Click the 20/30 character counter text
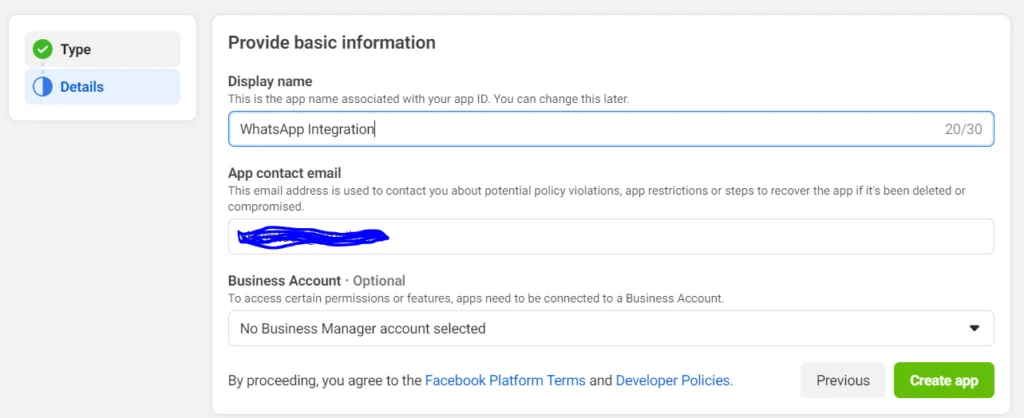The width and height of the screenshot is (1024, 418). (x=963, y=129)
